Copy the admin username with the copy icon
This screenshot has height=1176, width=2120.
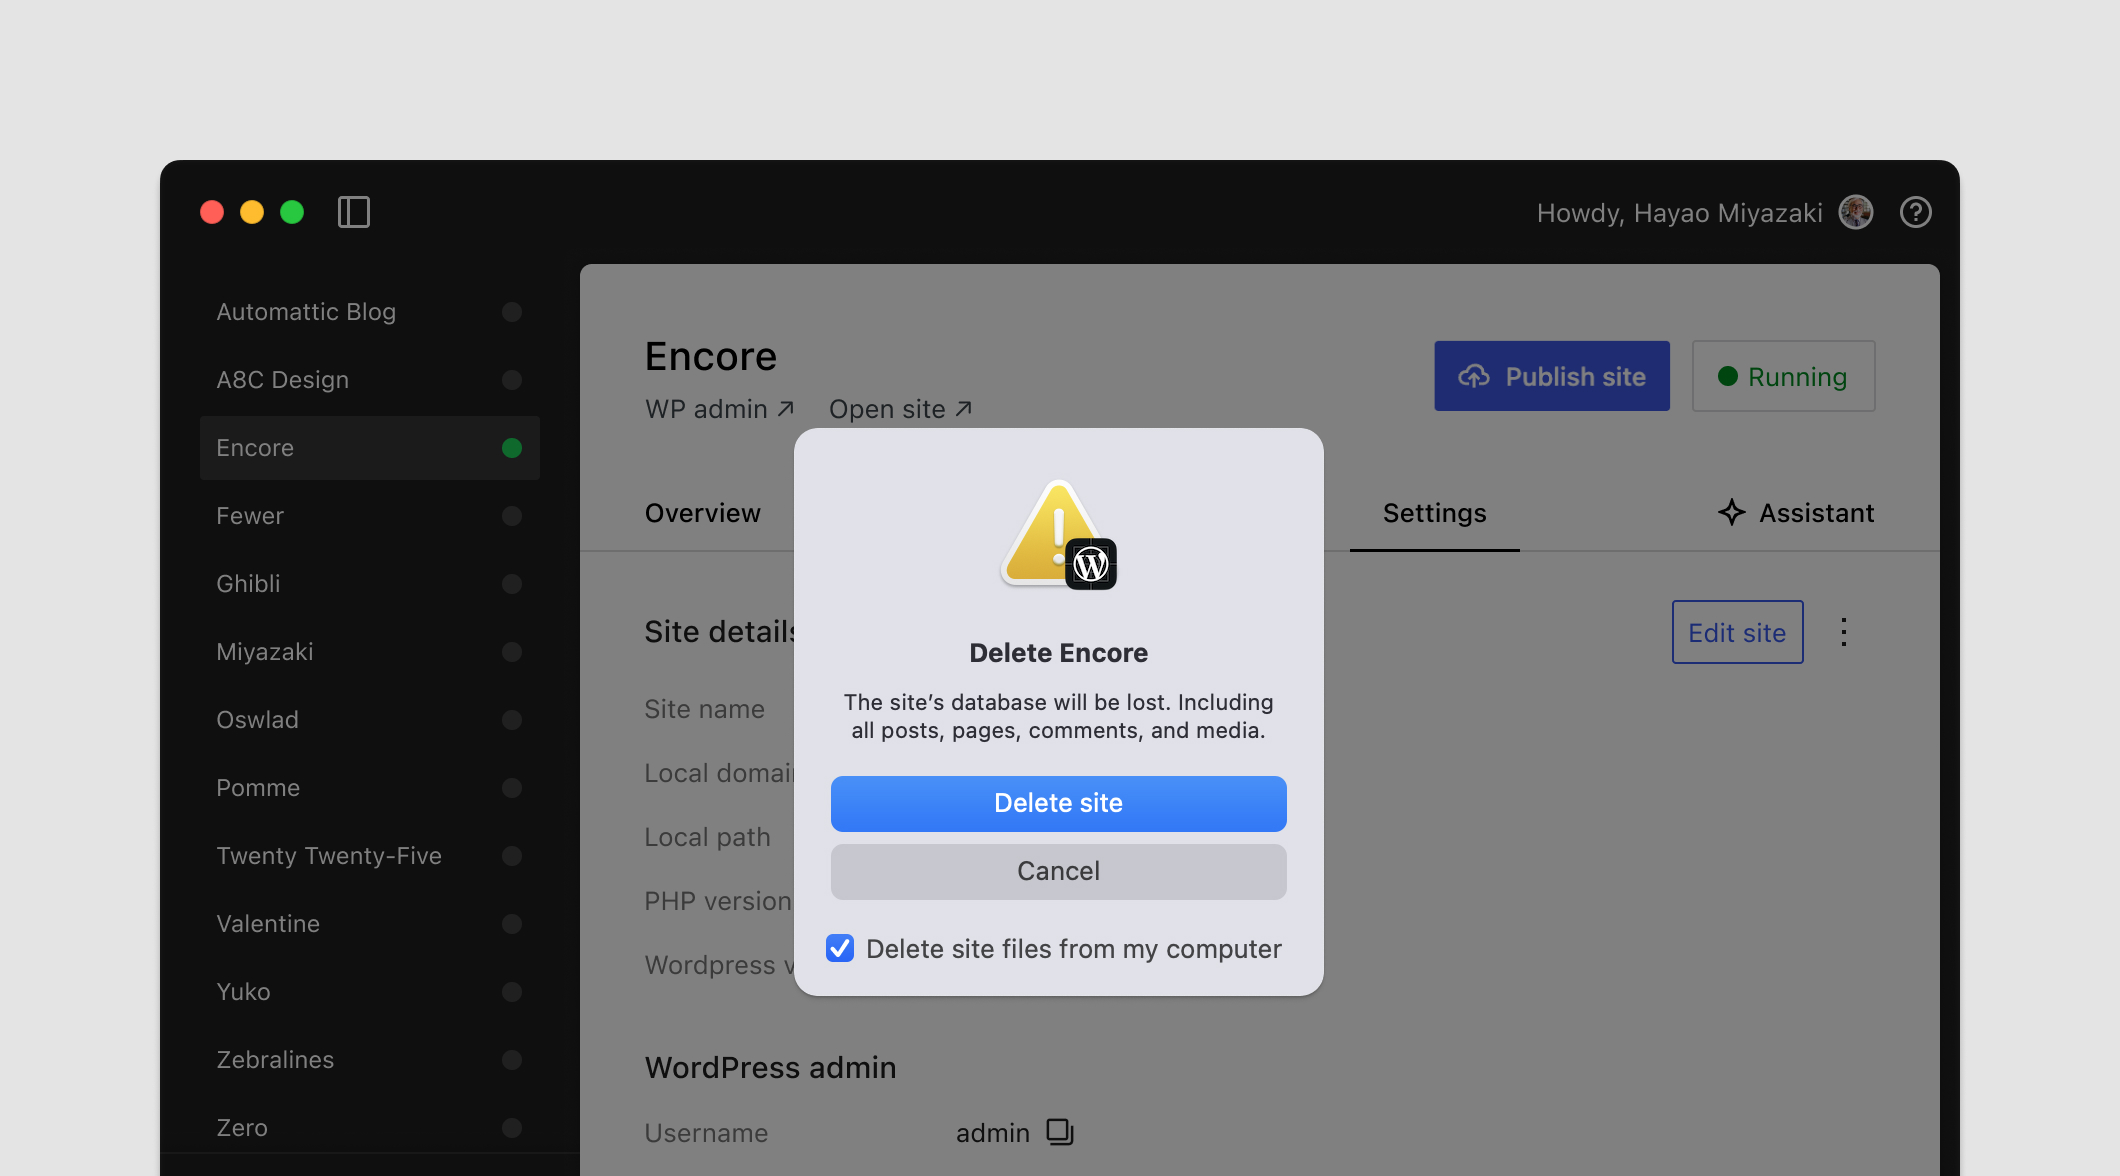[1060, 1132]
